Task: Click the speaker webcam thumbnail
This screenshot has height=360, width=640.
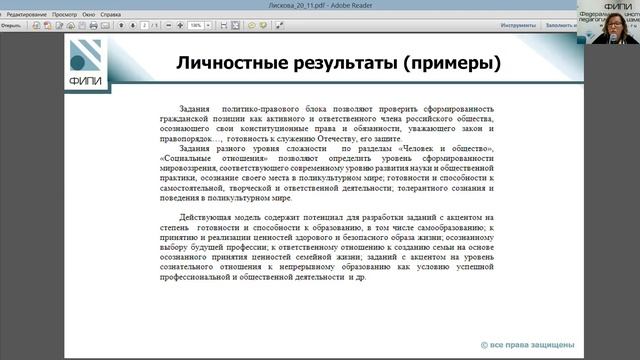Action: coord(608,22)
